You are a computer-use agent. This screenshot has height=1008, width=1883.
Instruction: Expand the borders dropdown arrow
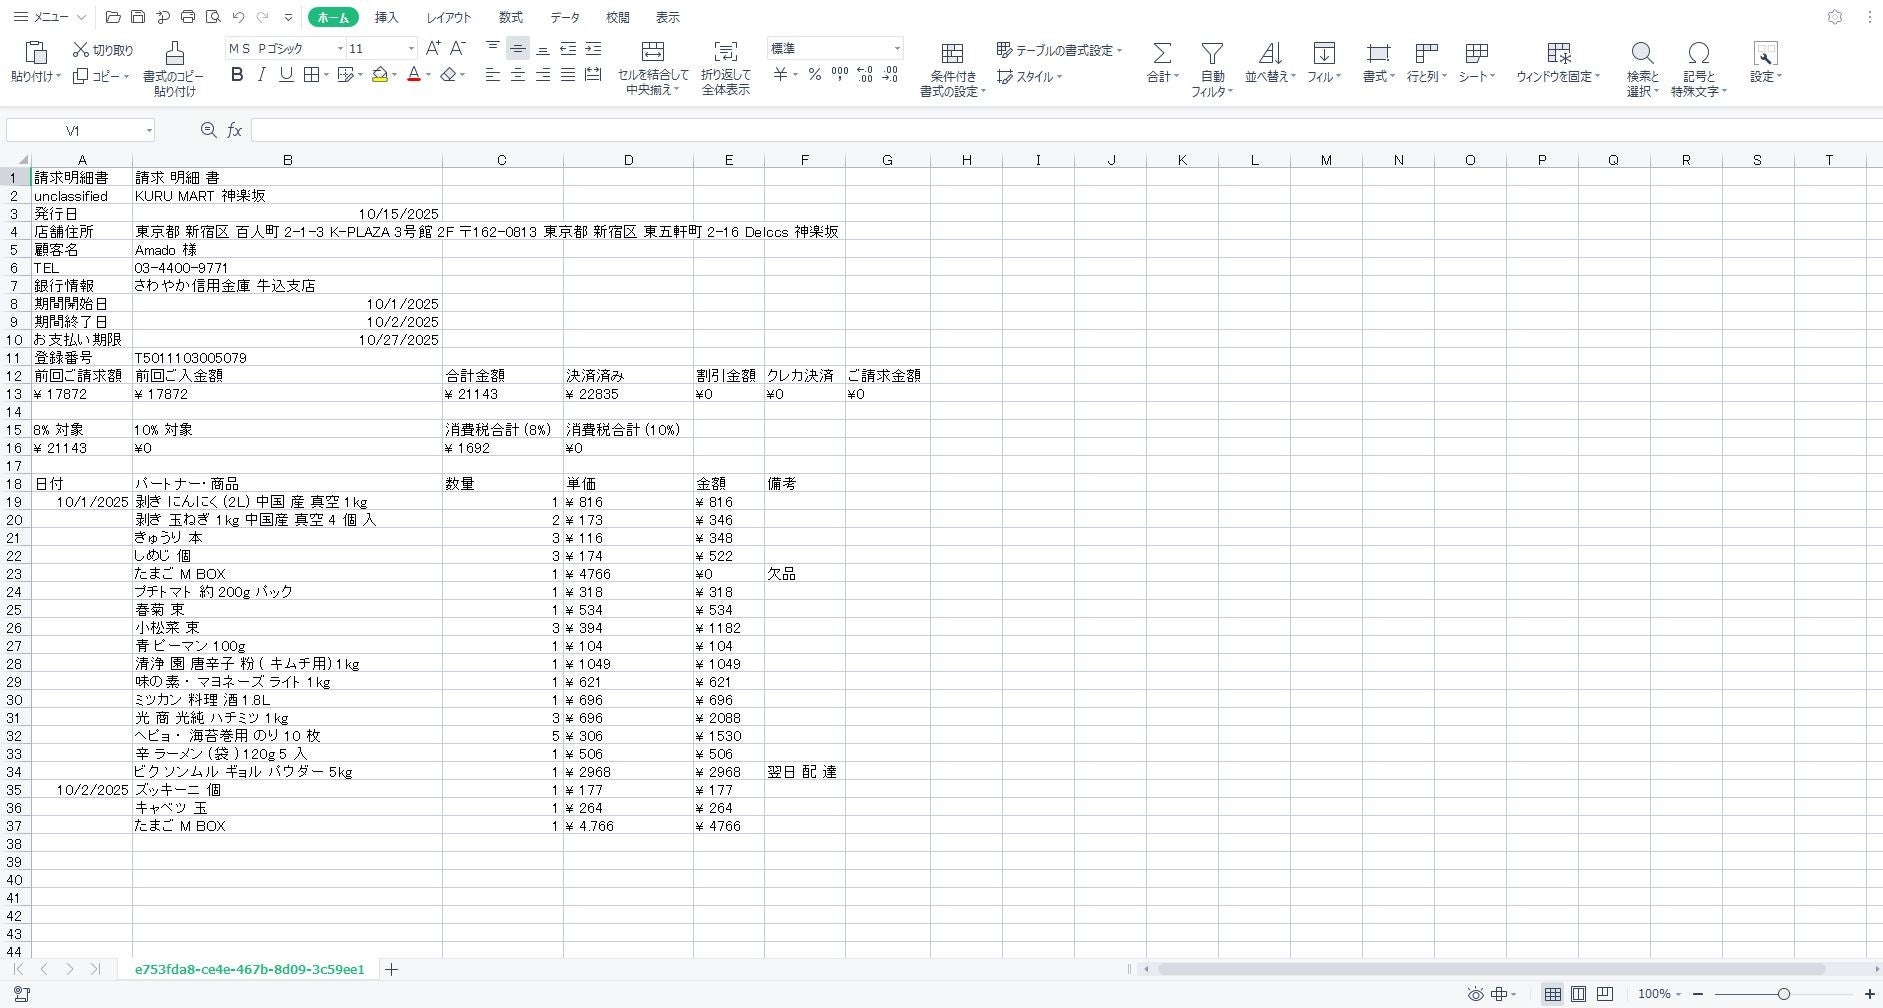326,75
